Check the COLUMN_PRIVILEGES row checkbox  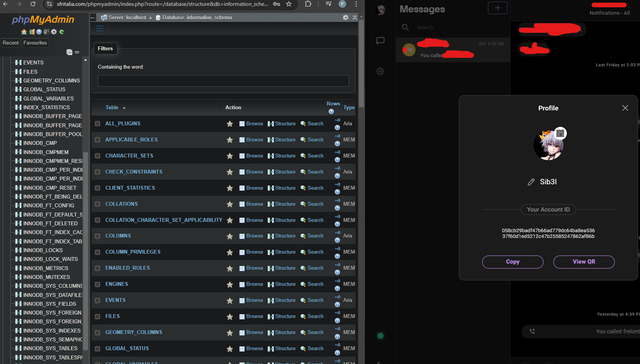point(98,252)
